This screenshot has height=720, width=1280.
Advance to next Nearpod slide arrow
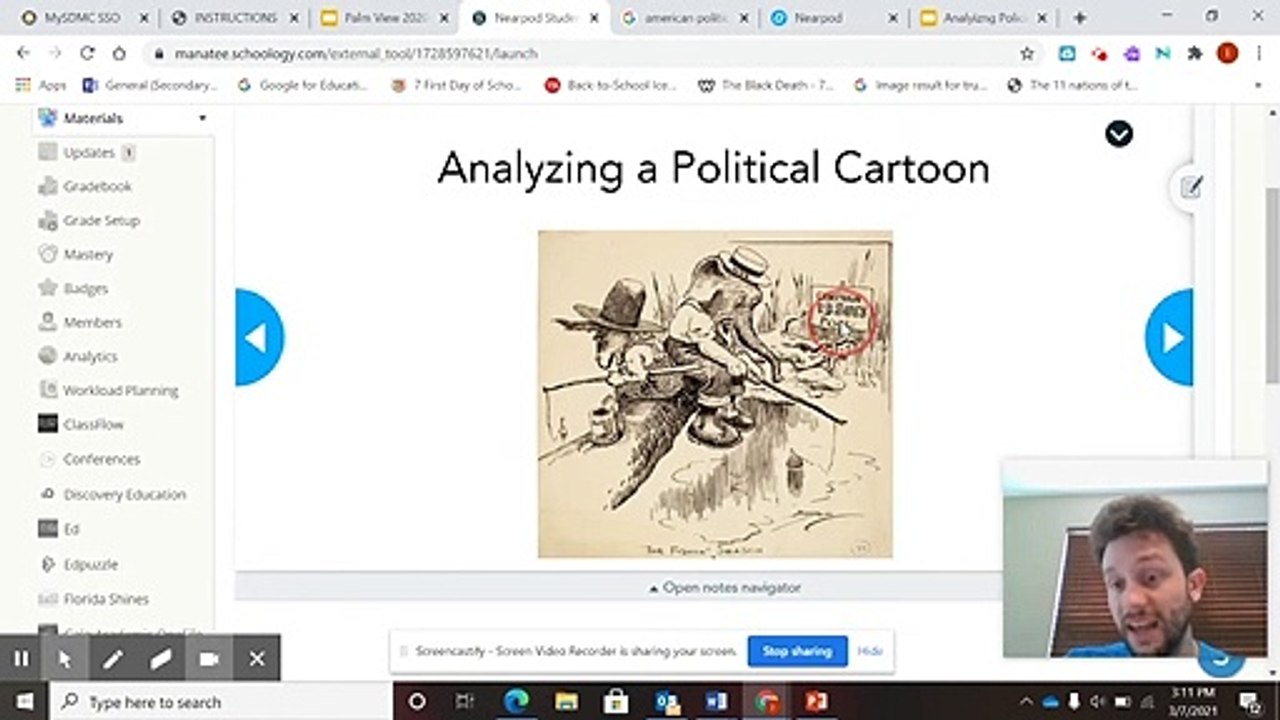(1169, 337)
